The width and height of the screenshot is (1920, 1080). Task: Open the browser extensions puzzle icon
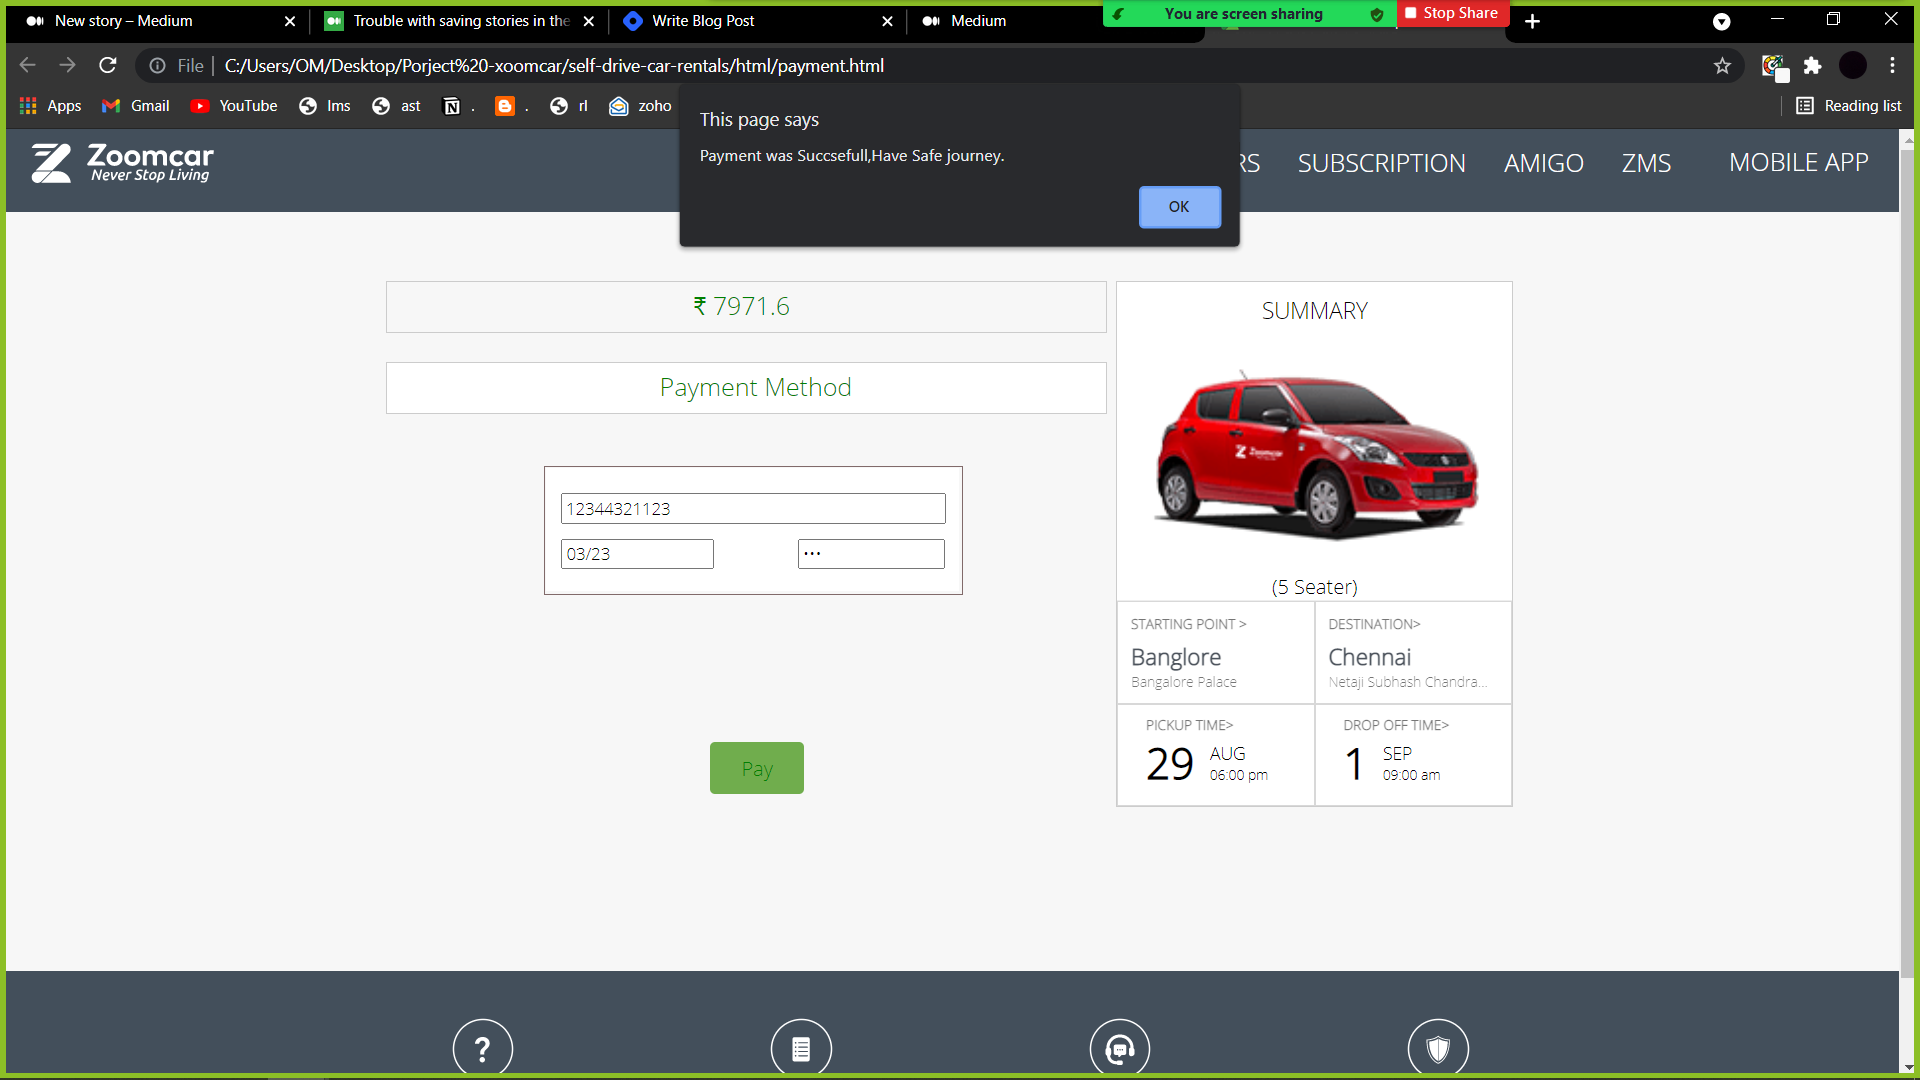tap(1812, 66)
